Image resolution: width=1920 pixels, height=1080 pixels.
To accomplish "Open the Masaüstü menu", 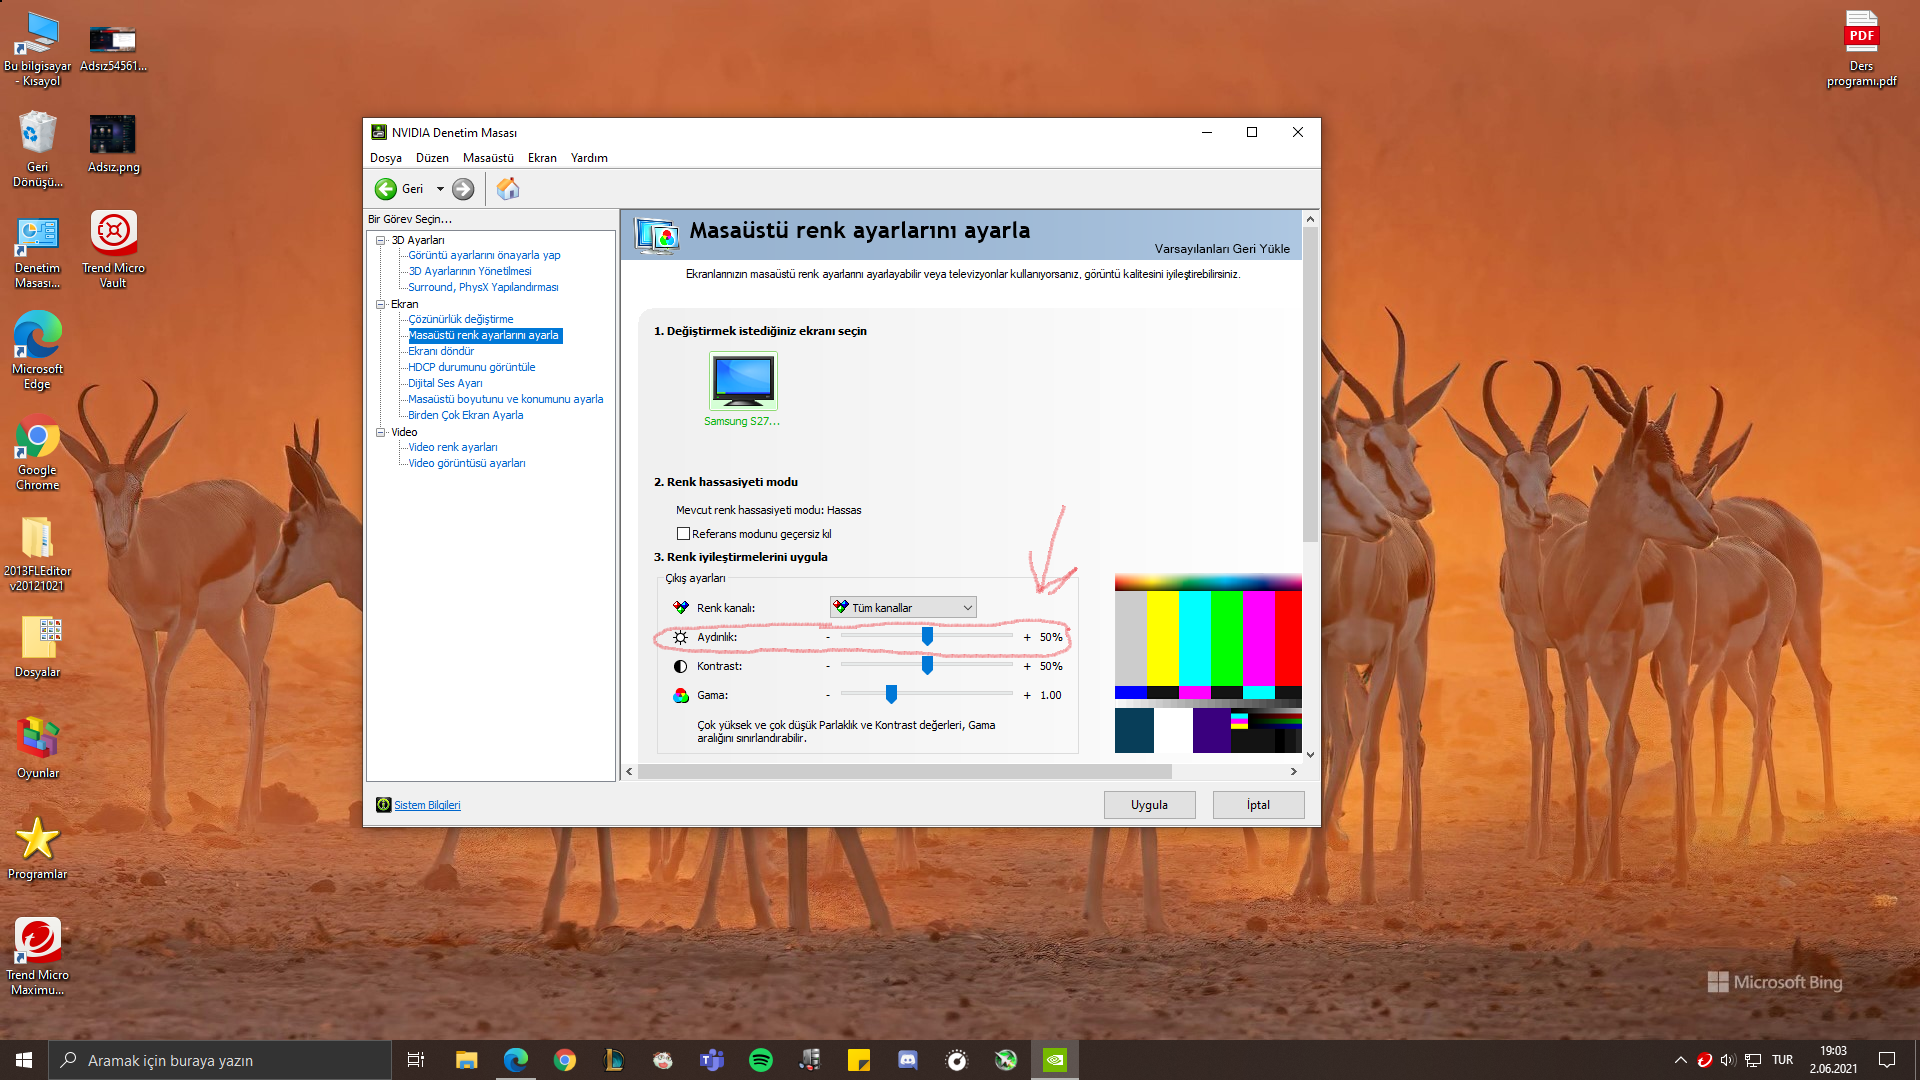I will coord(488,158).
